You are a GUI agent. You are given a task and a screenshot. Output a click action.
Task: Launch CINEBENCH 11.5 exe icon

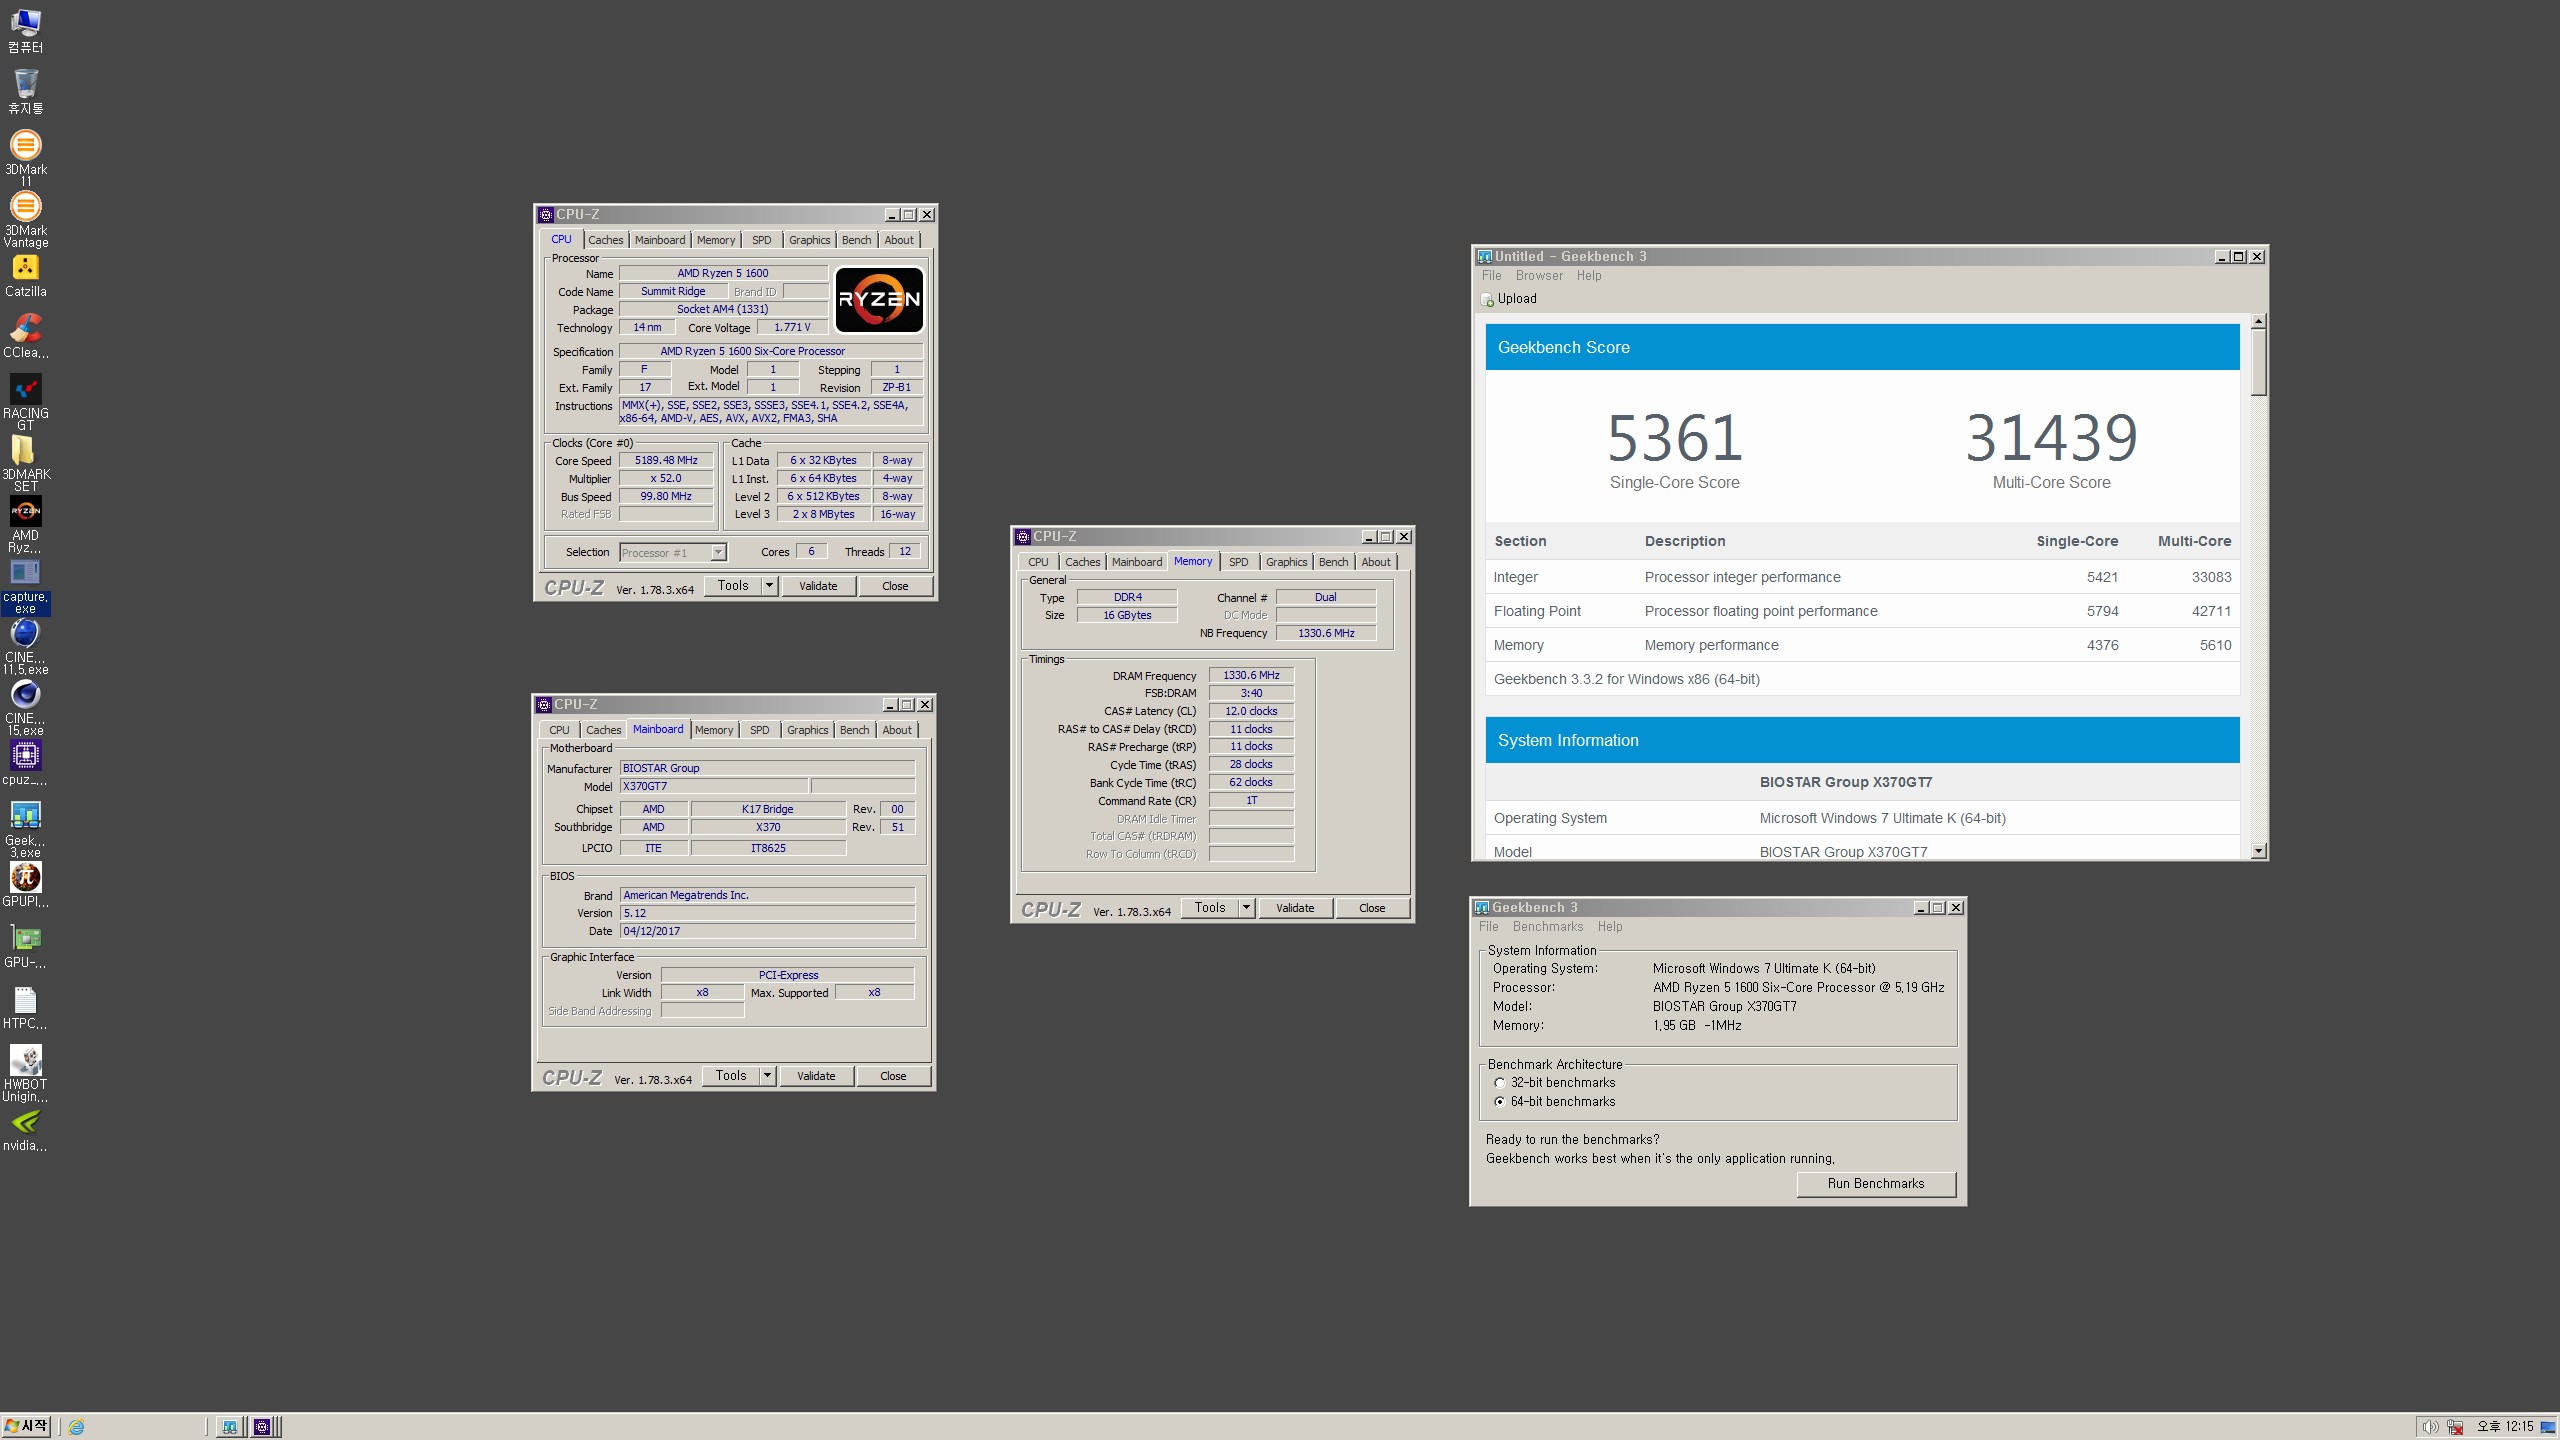(25, 646)
